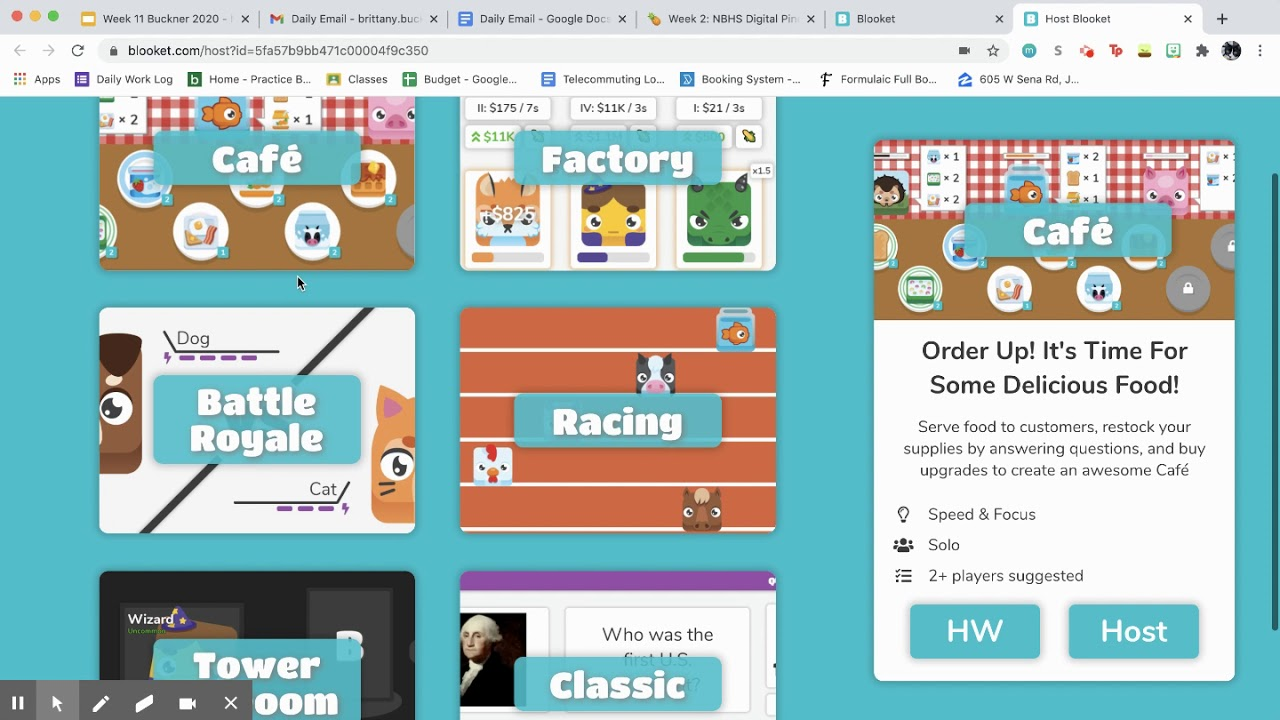Open the Budget - Google... bookmark
Screen dimensions: 1280x720
(x=460, y=79)
